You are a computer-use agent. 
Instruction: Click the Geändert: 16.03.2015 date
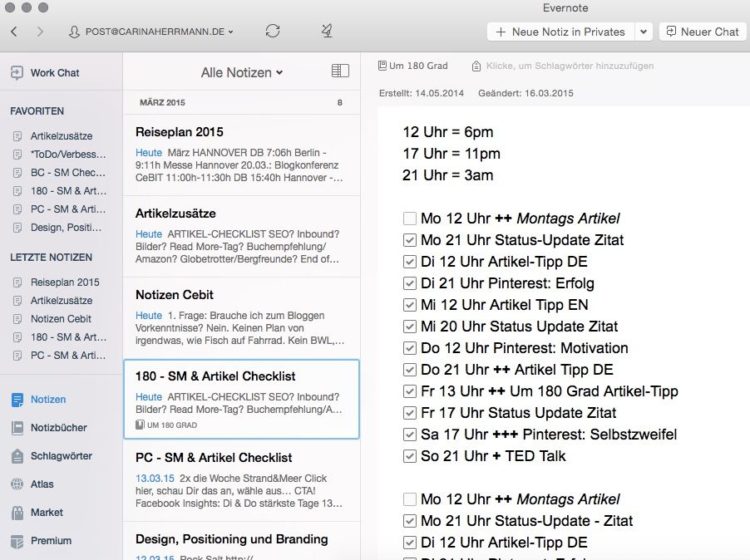526,93
